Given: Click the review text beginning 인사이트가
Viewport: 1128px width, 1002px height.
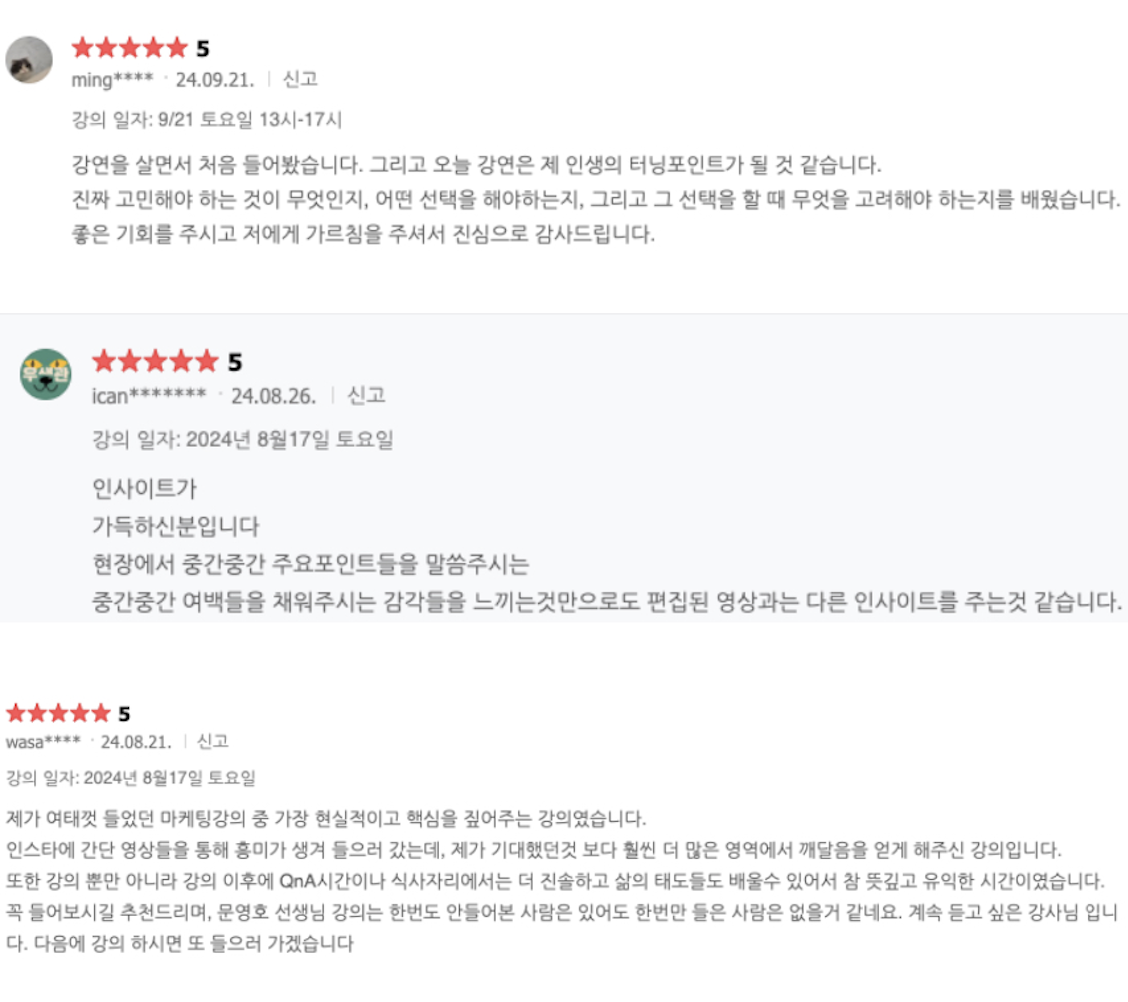Looking at the screenshot, I should coord(606,545).
